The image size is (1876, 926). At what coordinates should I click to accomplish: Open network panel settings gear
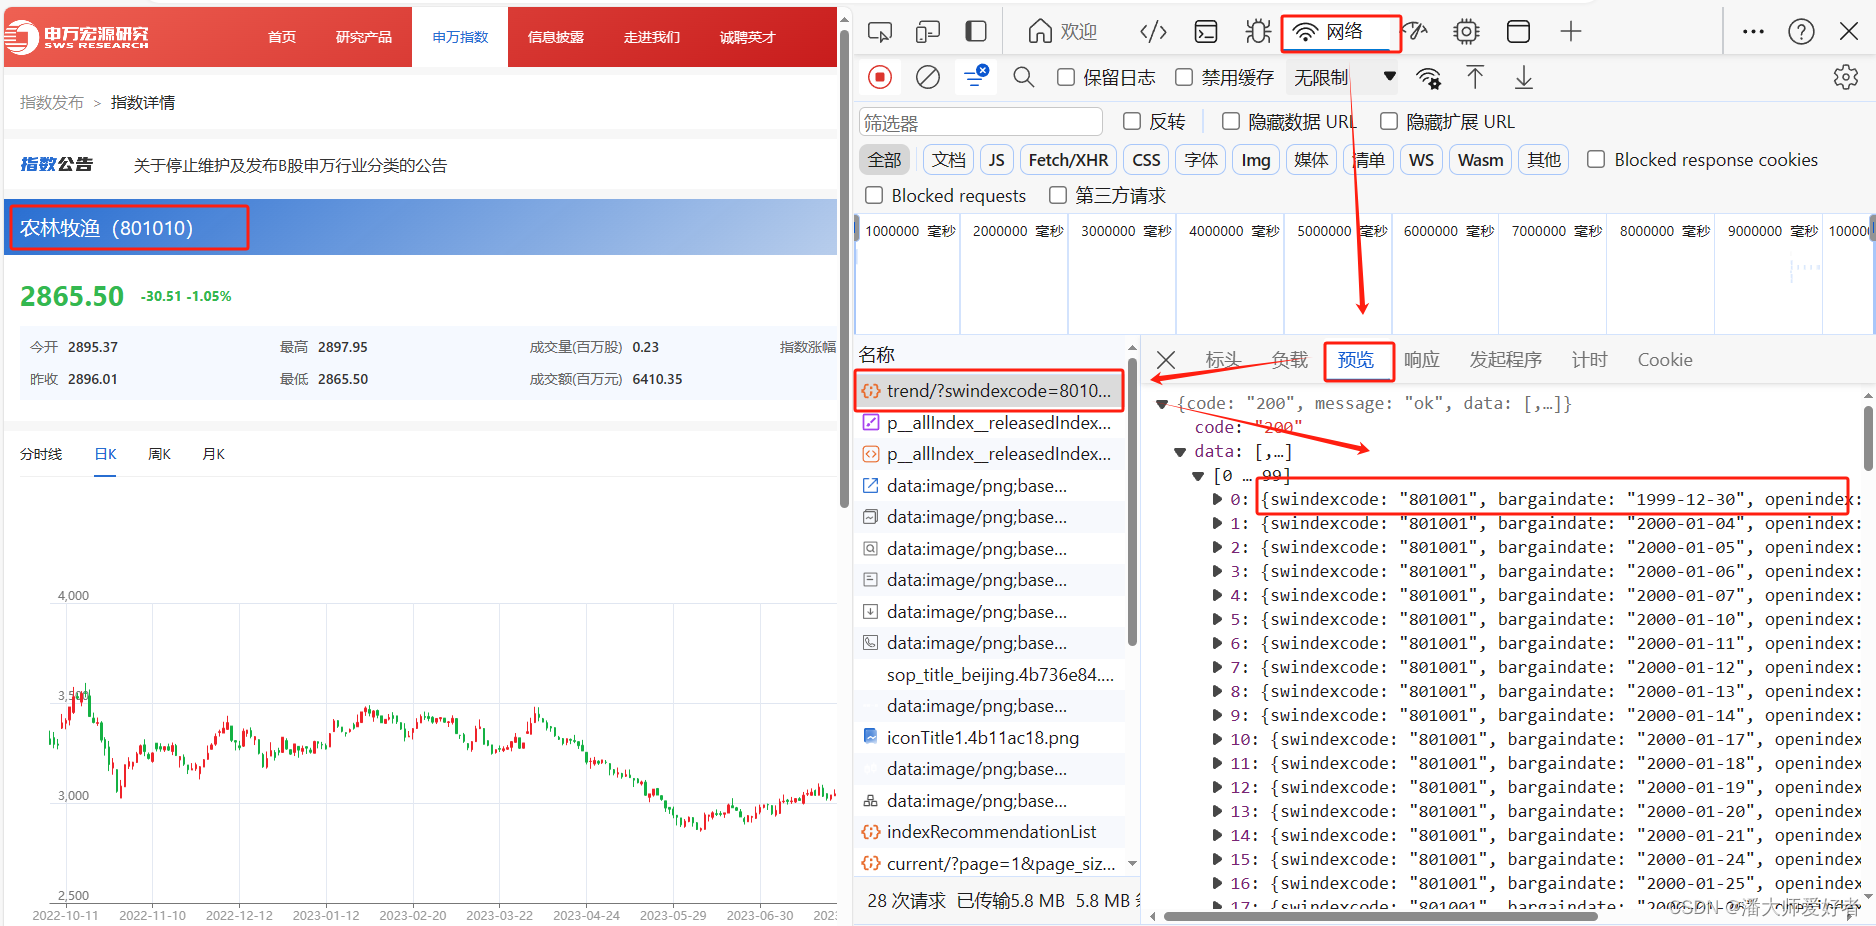pos(1845,77)
